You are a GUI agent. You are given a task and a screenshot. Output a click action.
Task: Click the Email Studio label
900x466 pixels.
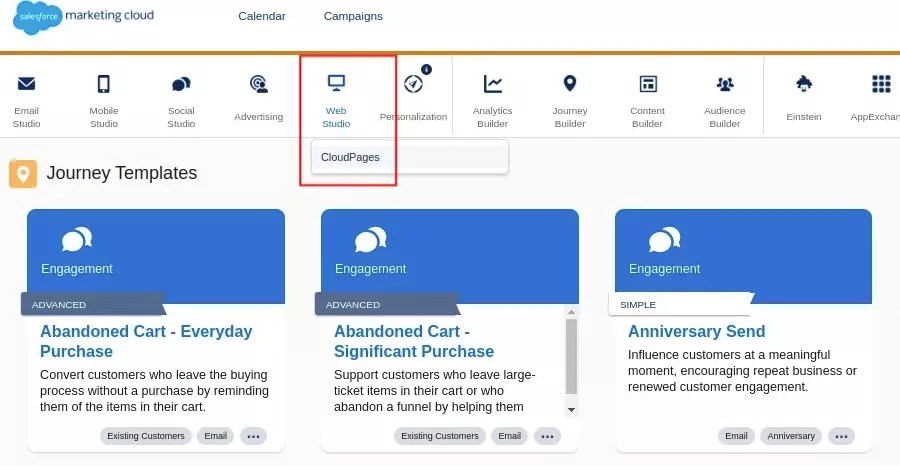[26, 117]
